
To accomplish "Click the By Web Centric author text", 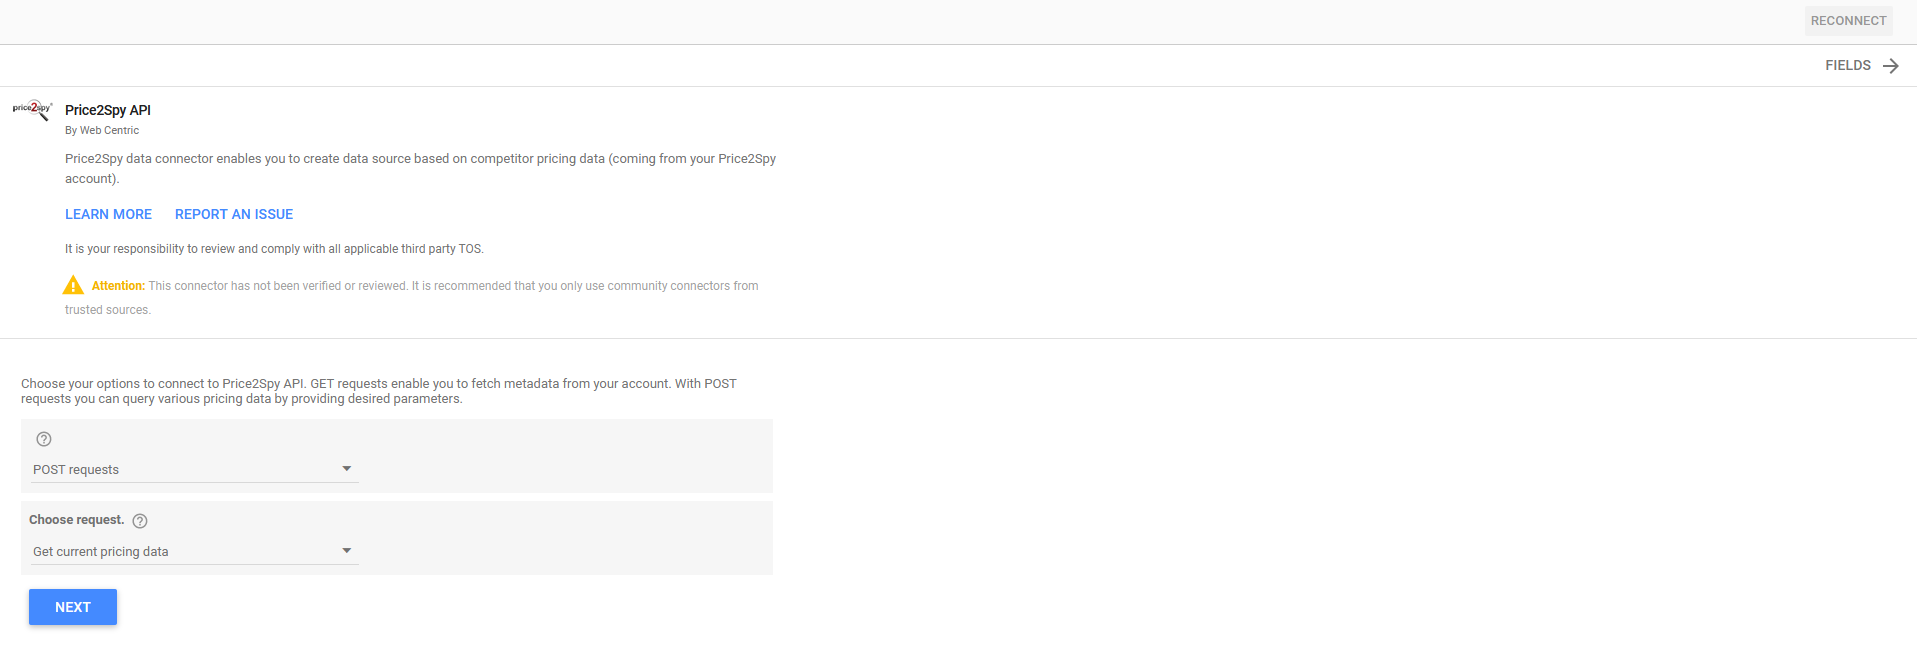I will pyautogui.click(x=102, y=130).
